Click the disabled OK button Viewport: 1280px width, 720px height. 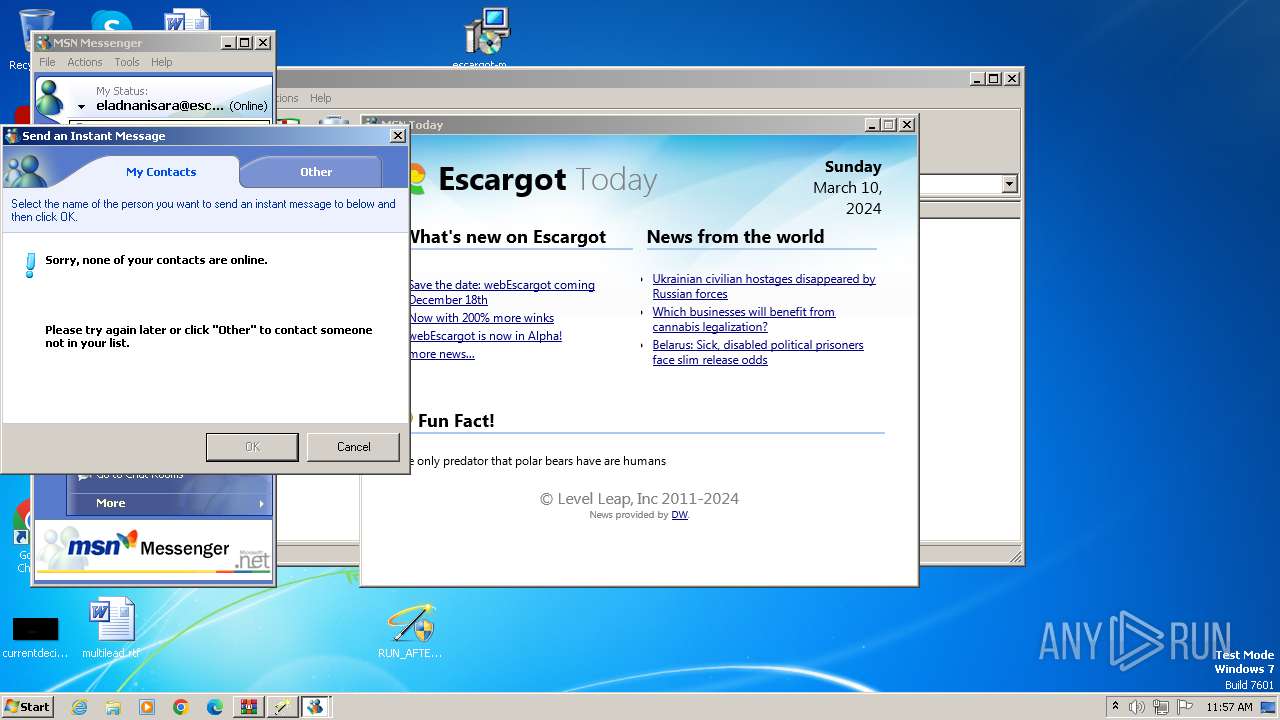pos(252,447)
